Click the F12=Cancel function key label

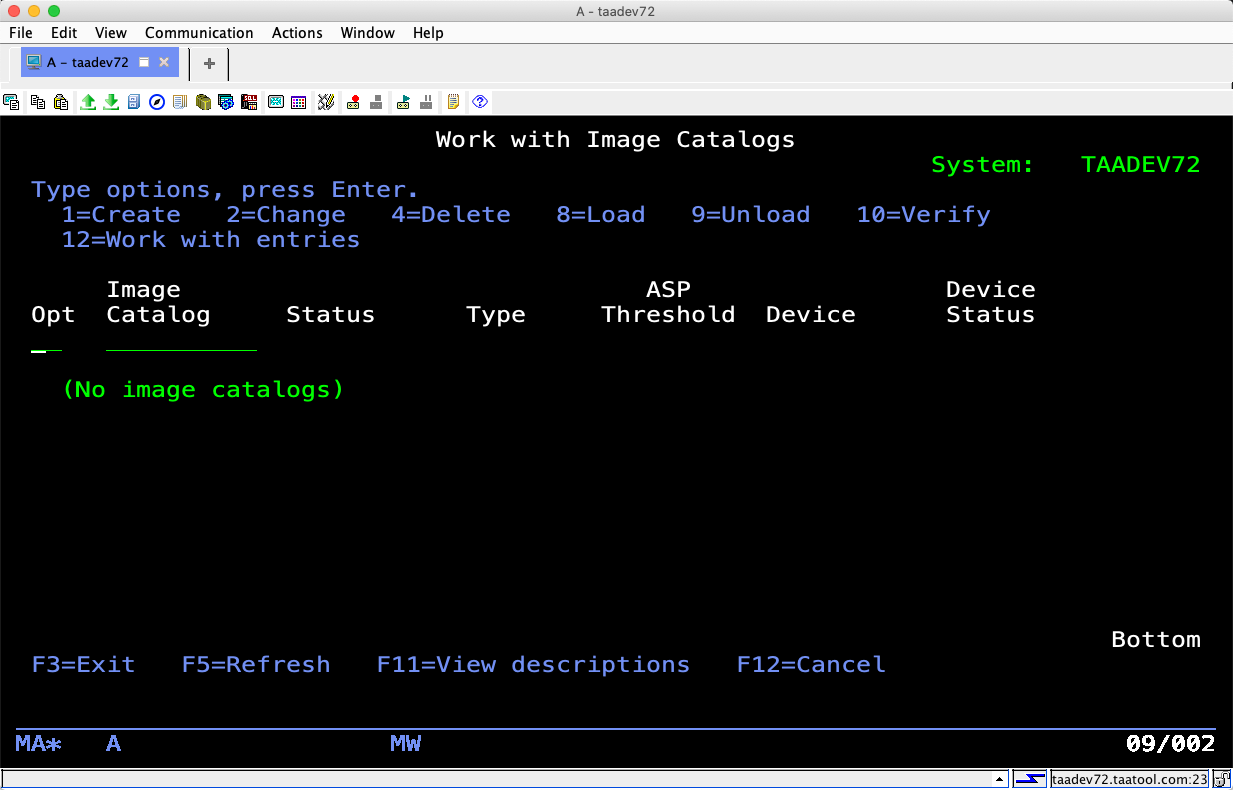(x=811, y=665)
